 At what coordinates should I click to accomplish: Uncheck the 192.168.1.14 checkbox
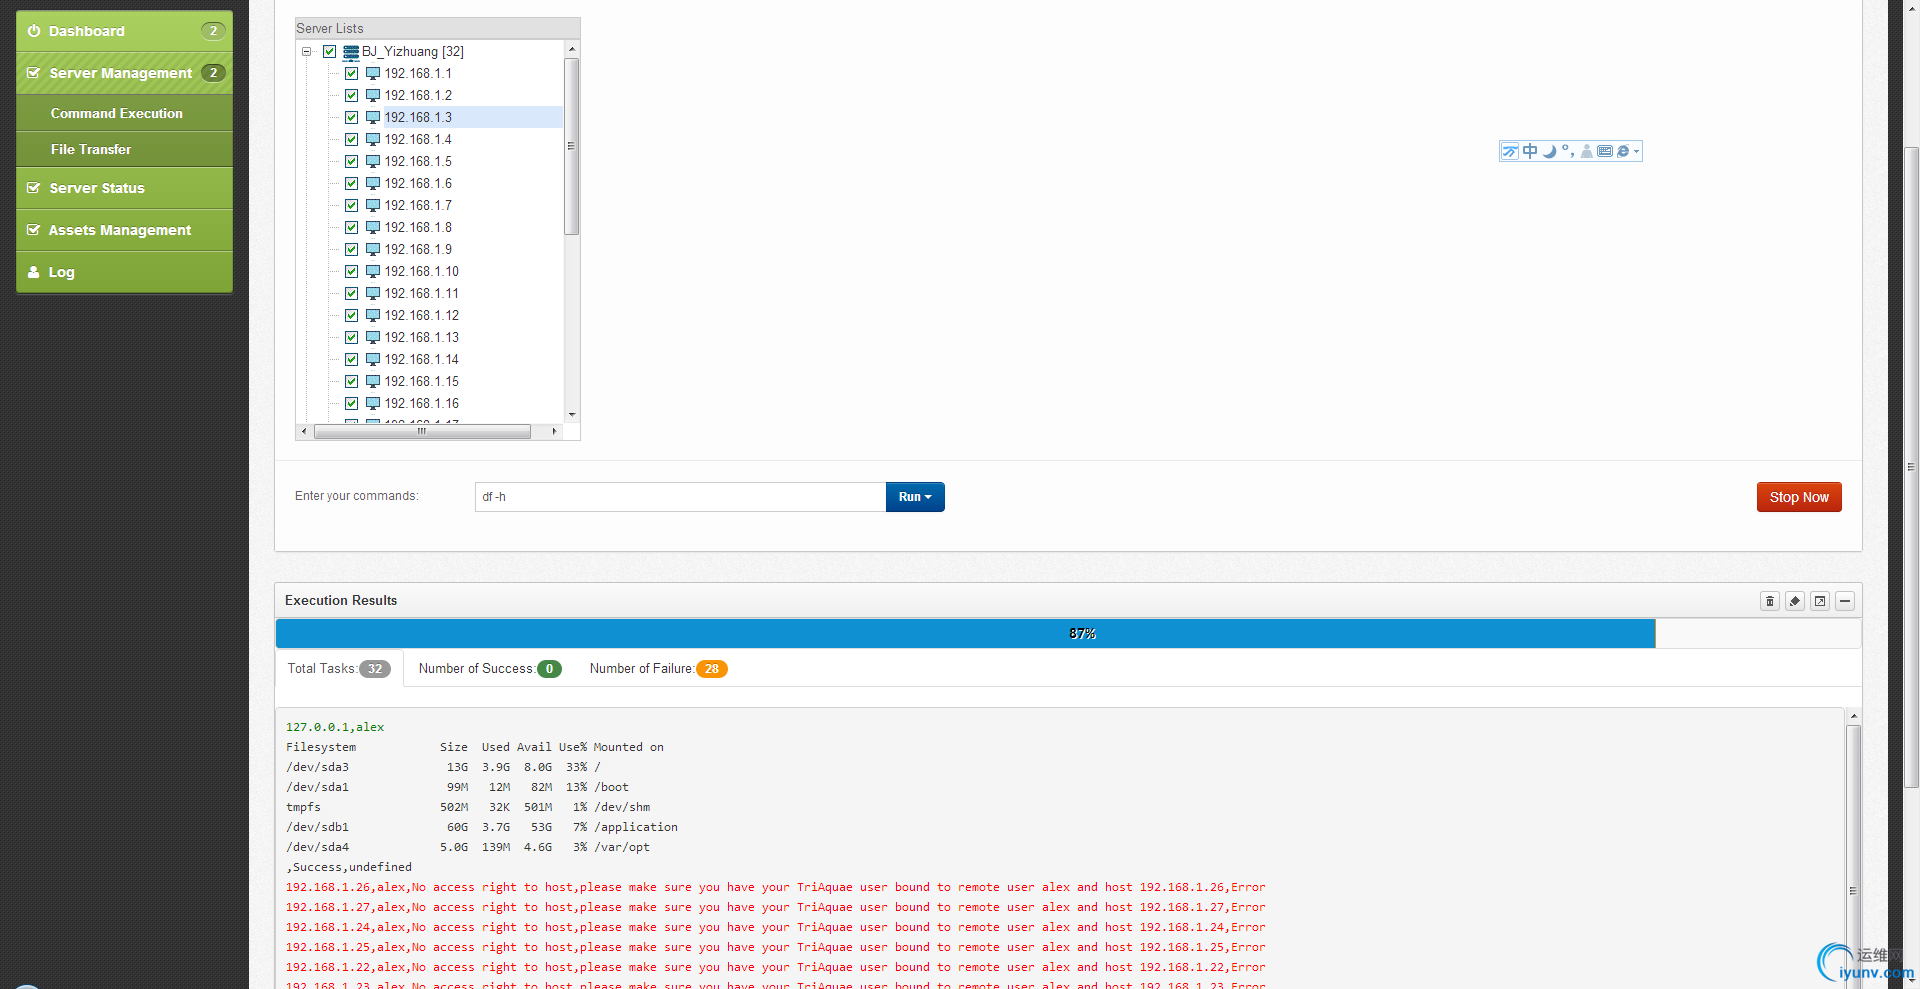click(351, 360)
